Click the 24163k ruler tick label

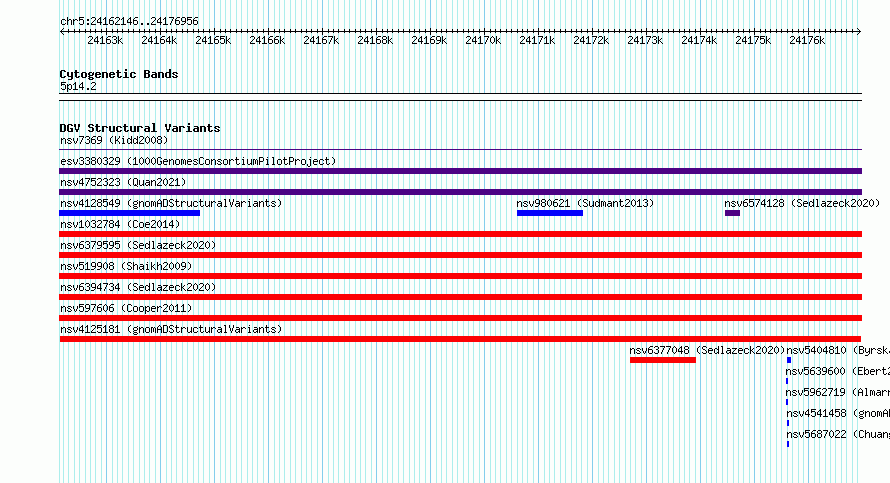click(105, 40)
